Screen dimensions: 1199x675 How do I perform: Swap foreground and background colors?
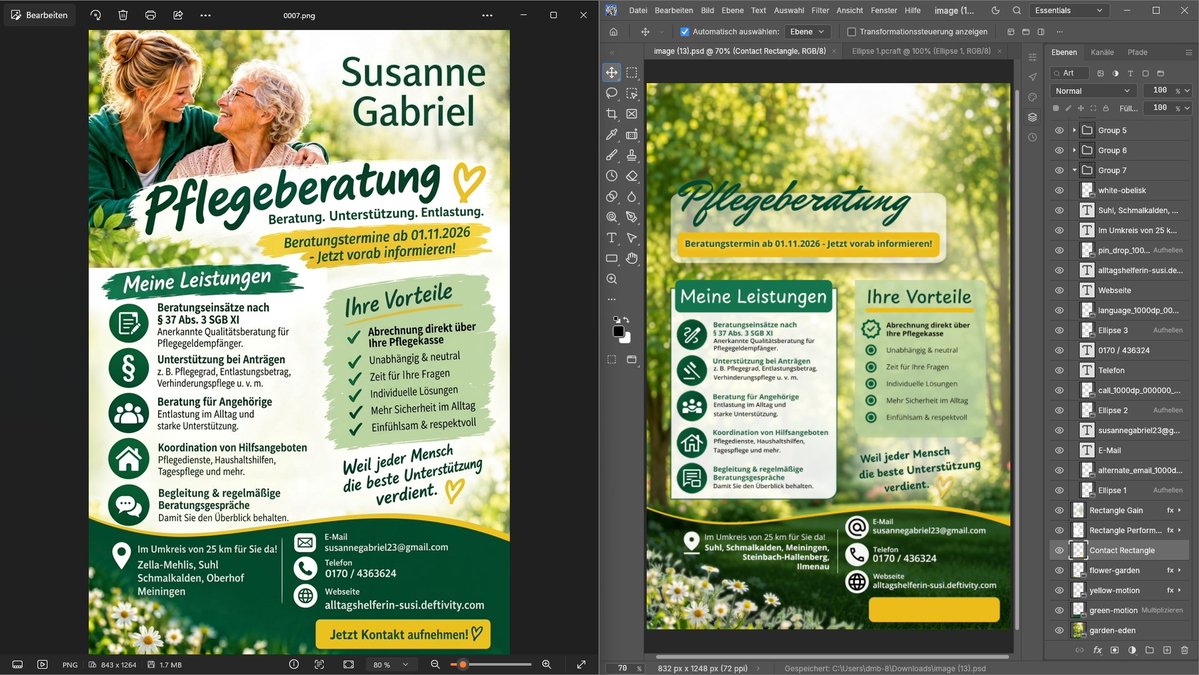click(x=626, y=320)
